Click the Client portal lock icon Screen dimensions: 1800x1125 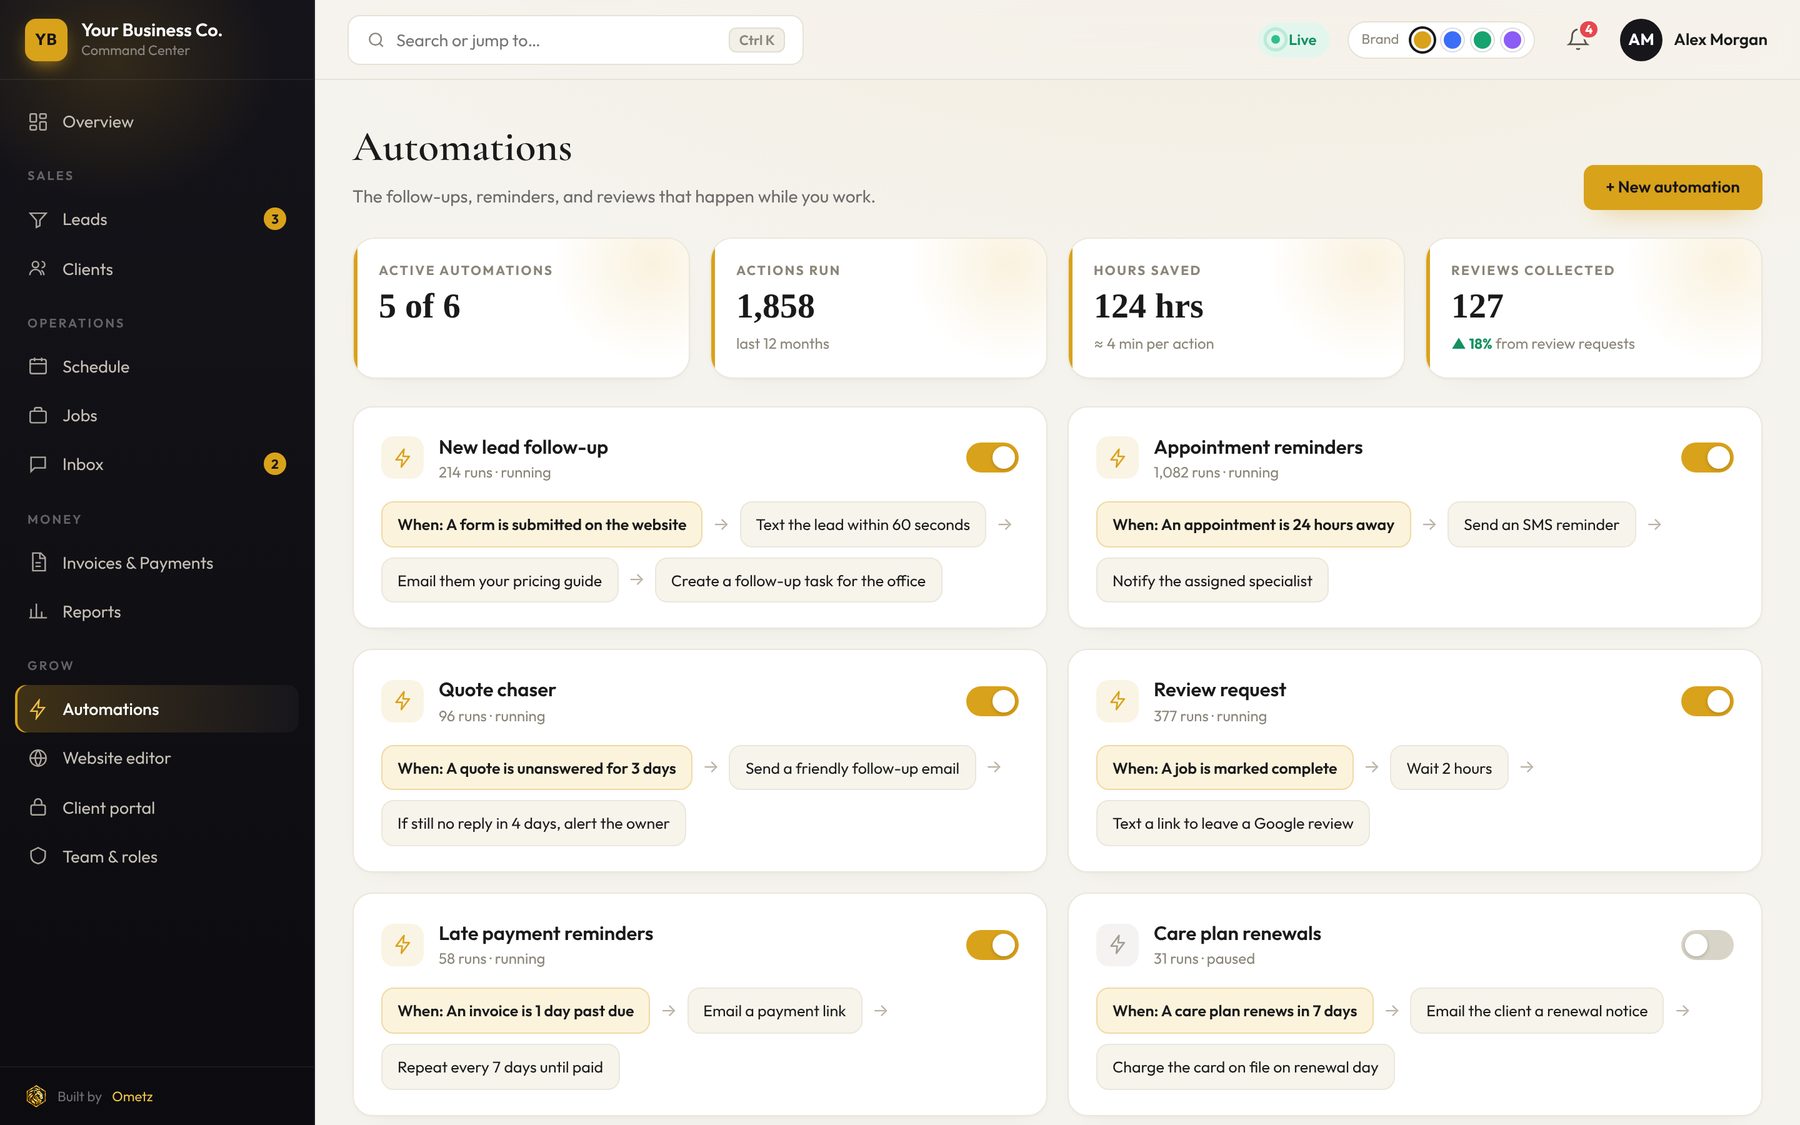pos(38,807)
